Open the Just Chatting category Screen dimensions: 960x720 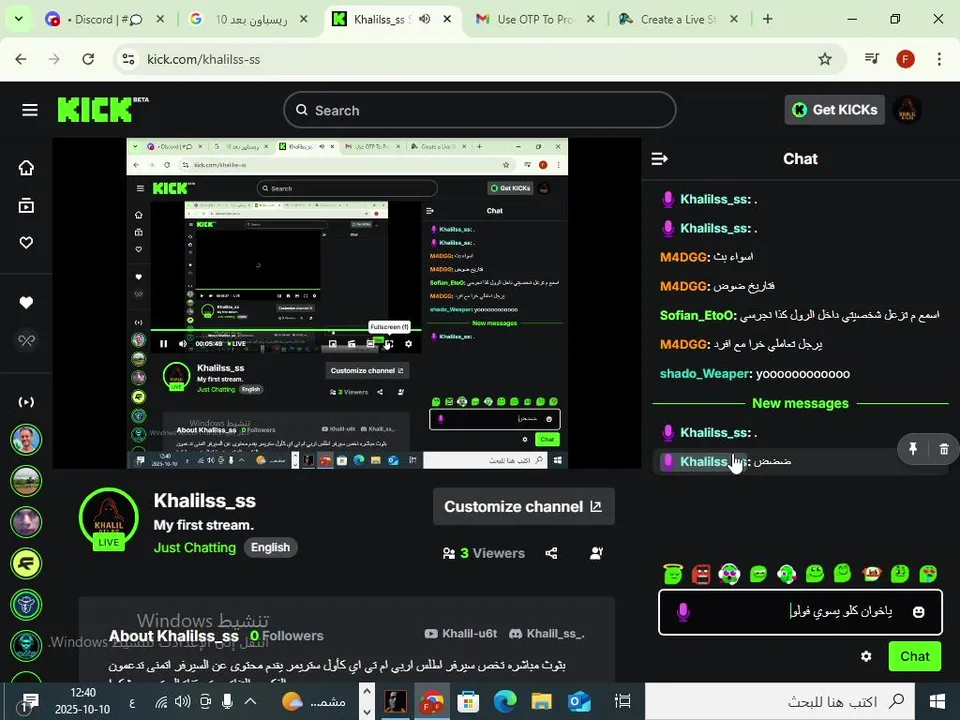(195, 547)
